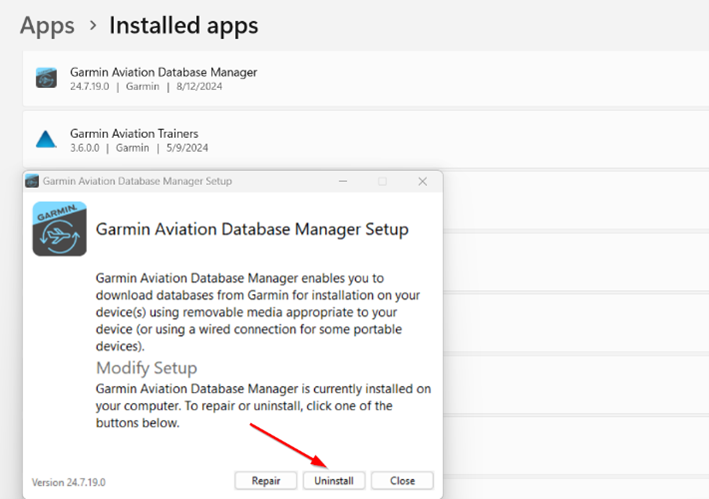
Task: Click the Garmin Aviation Database Manager Setup heading
Action: pos(252,229)
